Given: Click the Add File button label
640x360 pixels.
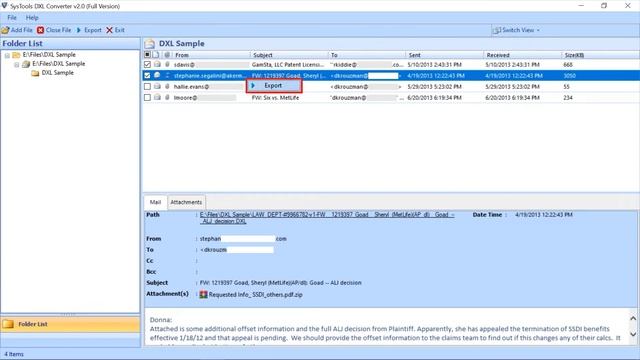Looking at the screenshot, I should tap(22, 30).
